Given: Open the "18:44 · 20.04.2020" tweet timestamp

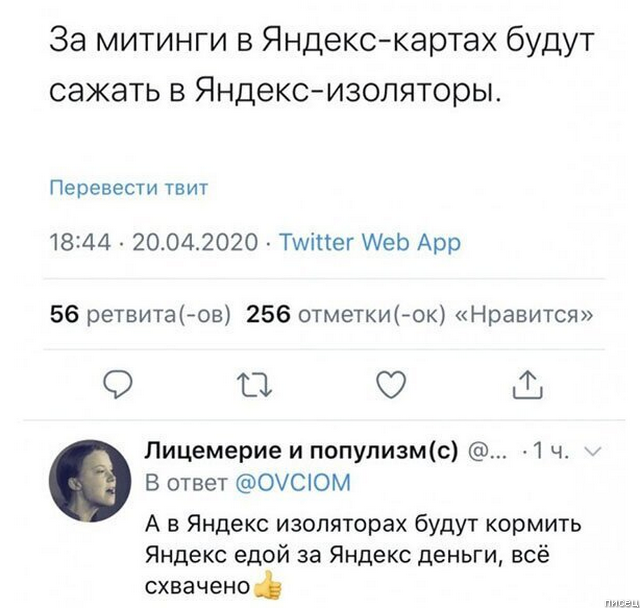Looking at the screenshot, I should pos(154,243).
